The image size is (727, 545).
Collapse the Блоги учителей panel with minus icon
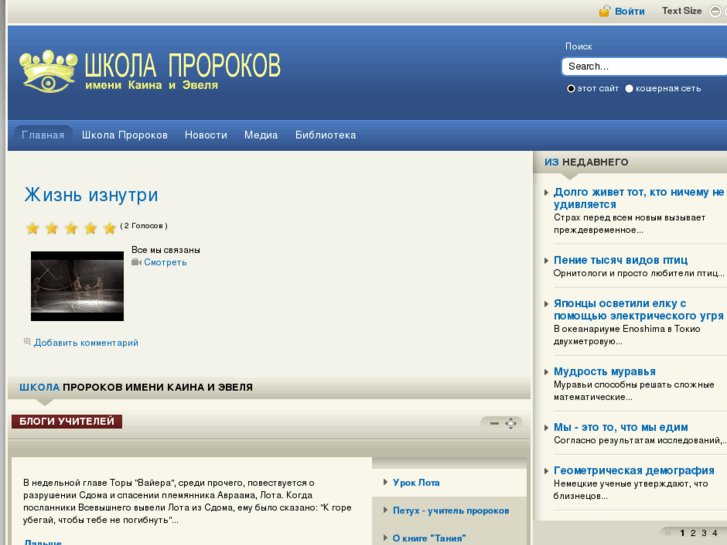pos(494,423)
